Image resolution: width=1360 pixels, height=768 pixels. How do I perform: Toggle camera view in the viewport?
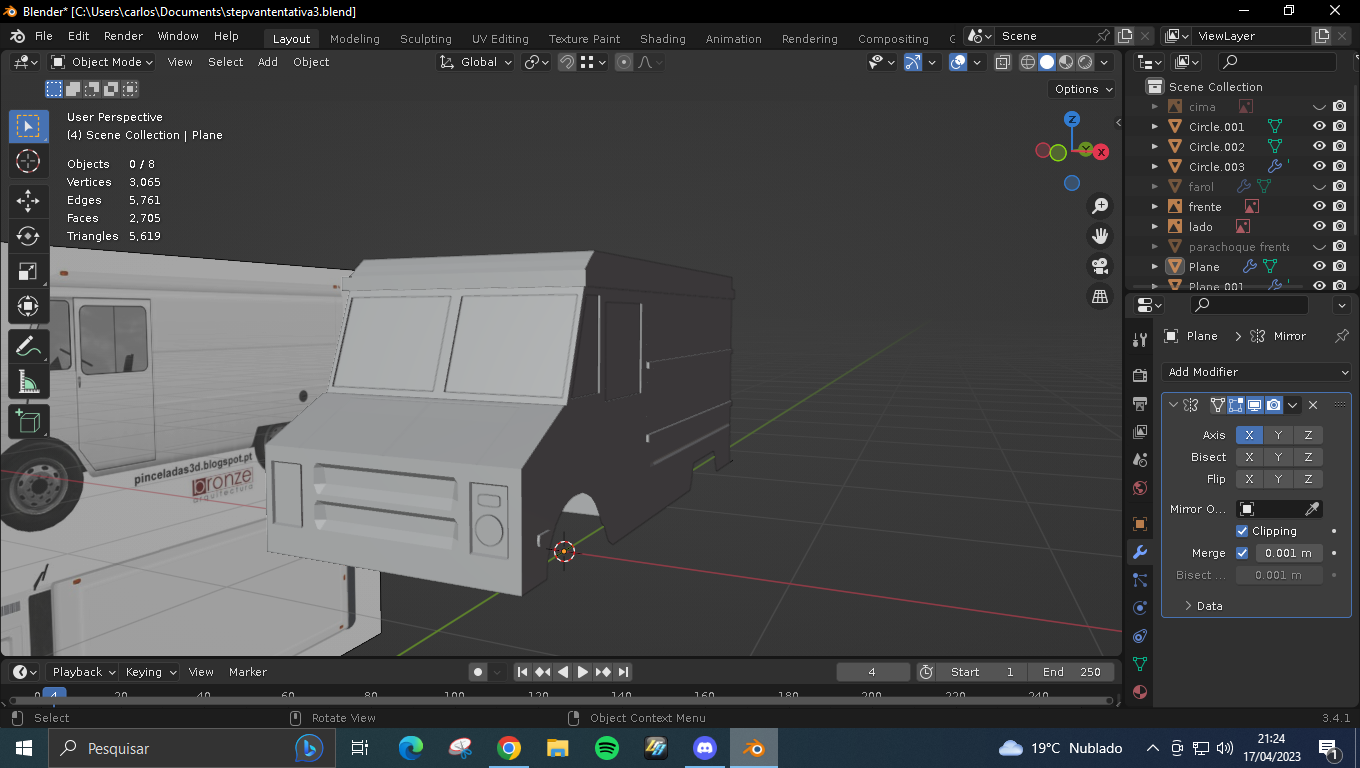(x=1100, y=266)
